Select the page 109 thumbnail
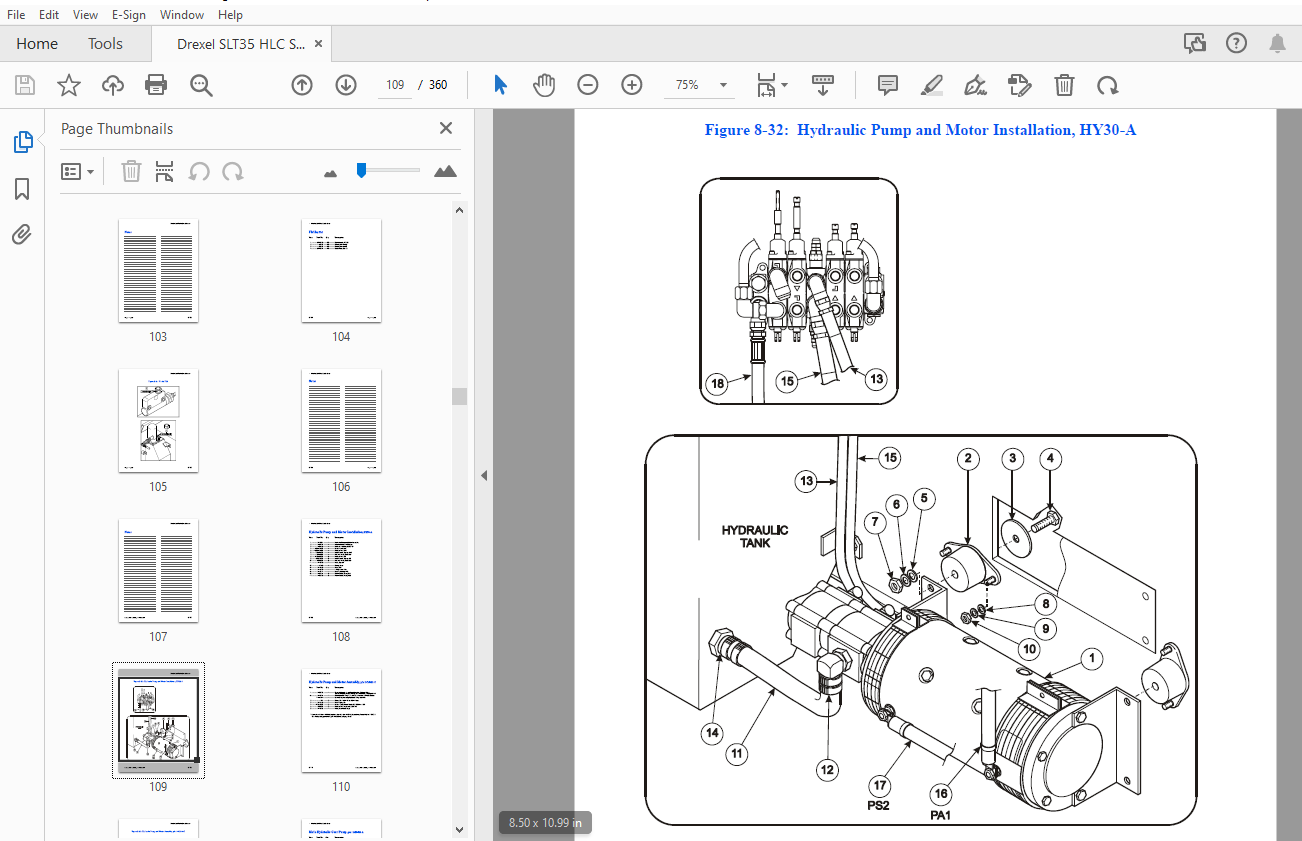This screenshot has height=841, width=1302. [158, 720]
